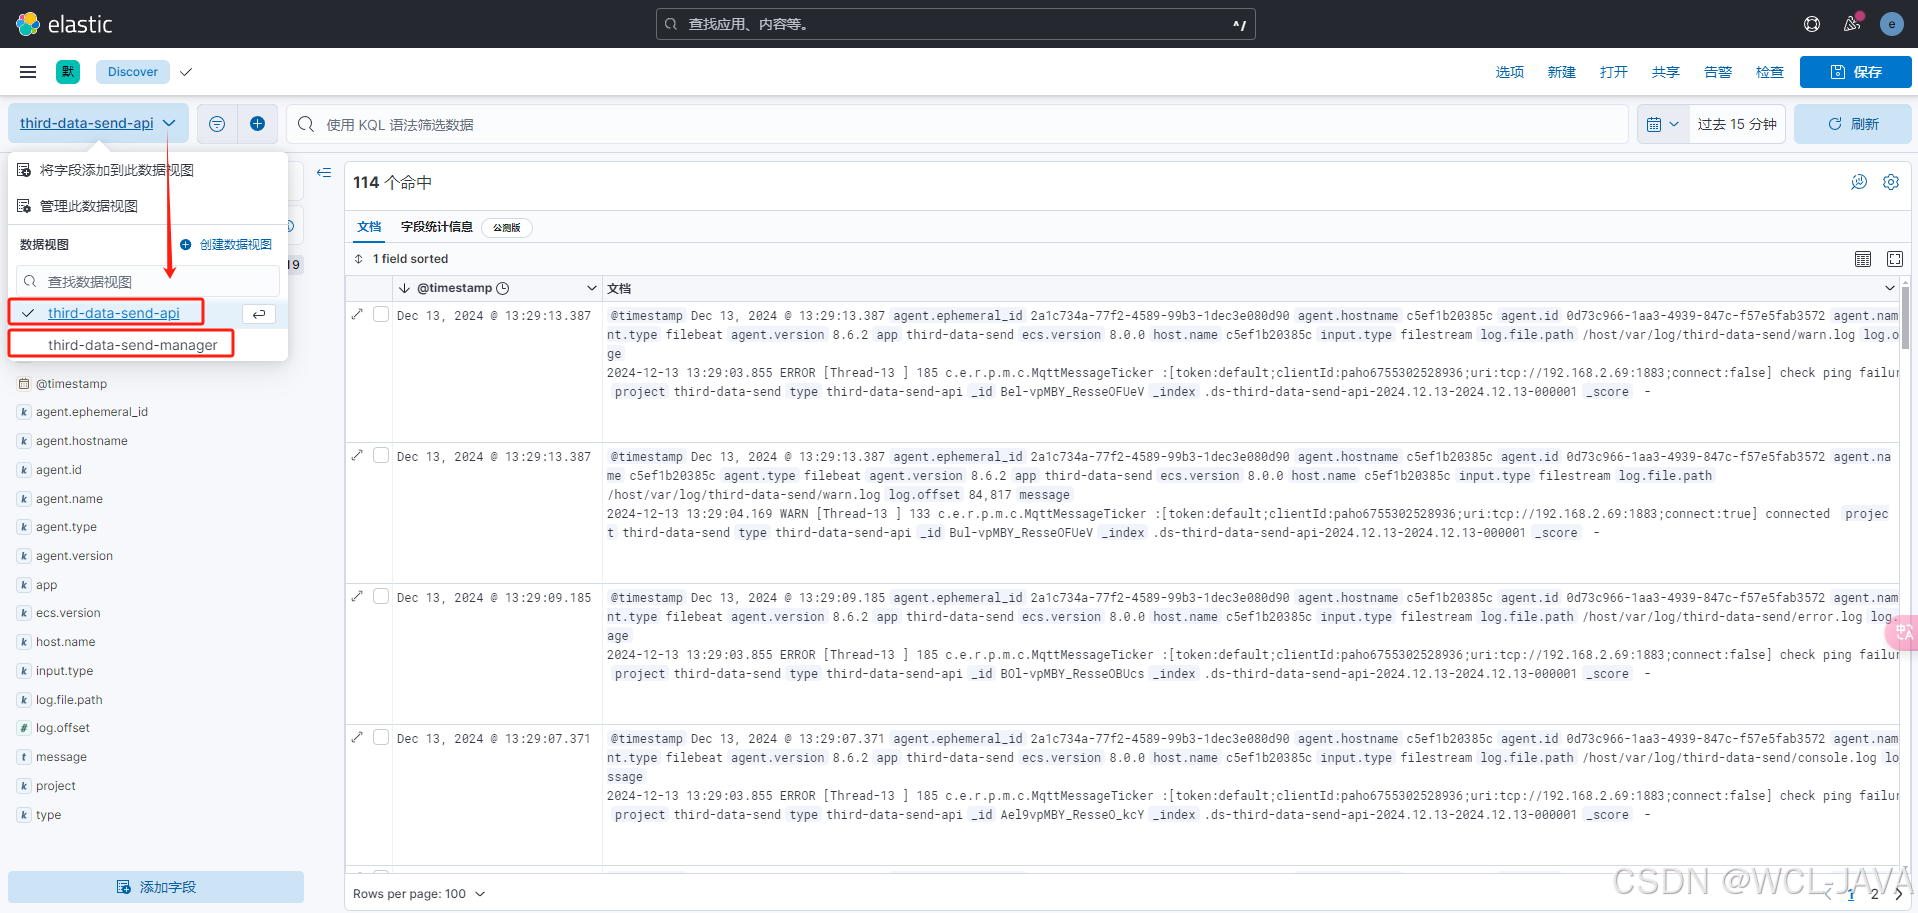Select checkbox of first document row

pos(381,314)
